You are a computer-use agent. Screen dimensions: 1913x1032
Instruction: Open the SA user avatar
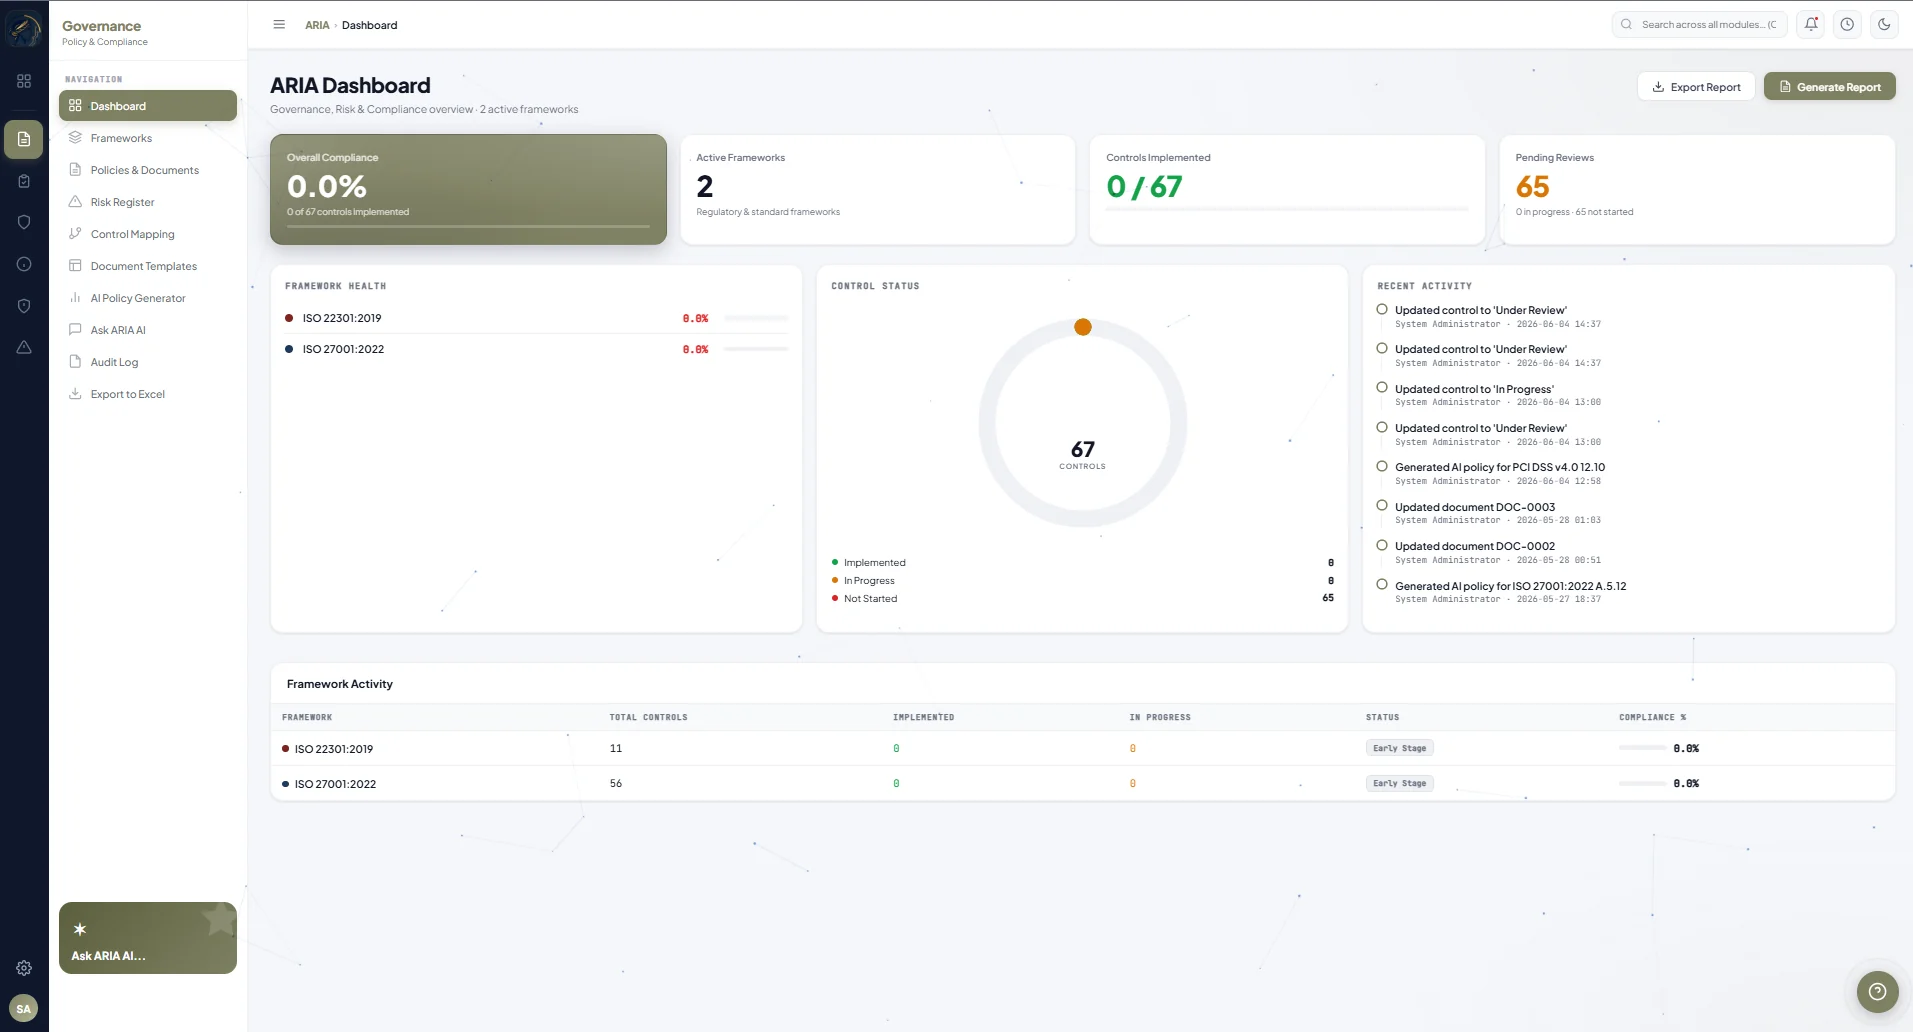[24, 1009]
